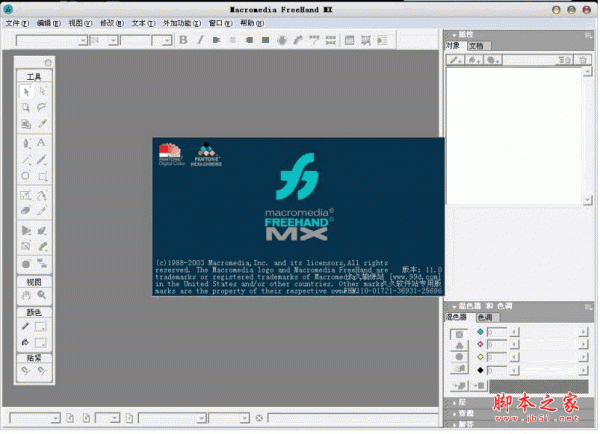600x434 pixels.
Task: Click the add stroke pencil icon in object panel
Action: (455, 60)
